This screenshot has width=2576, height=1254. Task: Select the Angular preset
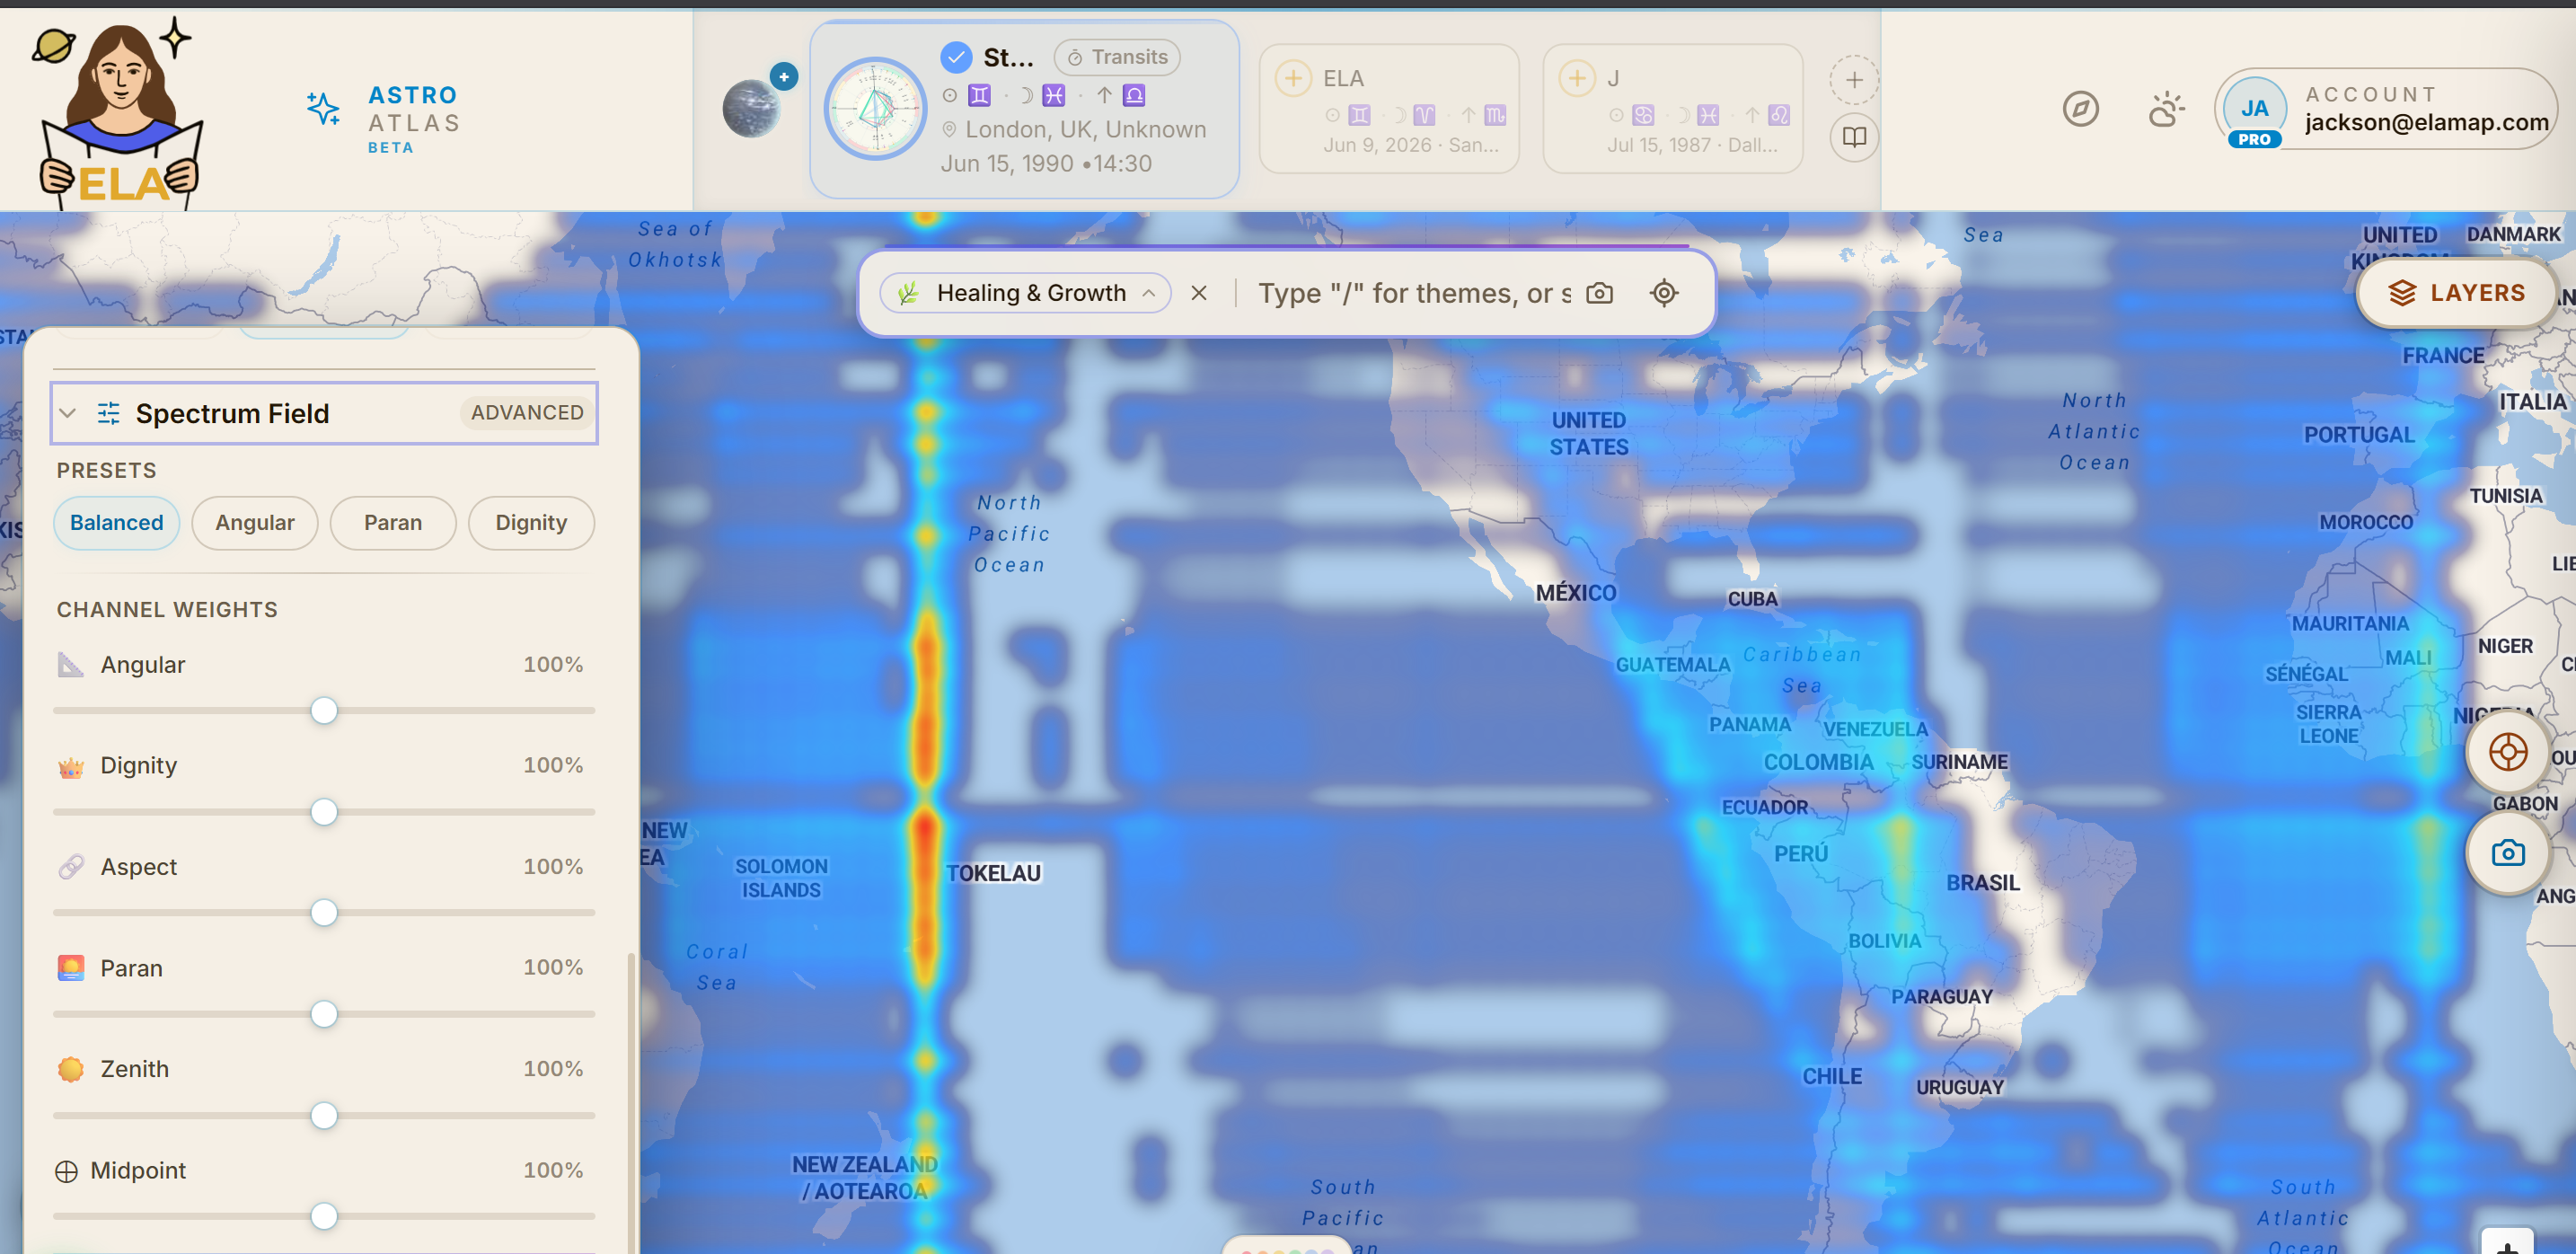pyautogui.click(x=255, y=523)
